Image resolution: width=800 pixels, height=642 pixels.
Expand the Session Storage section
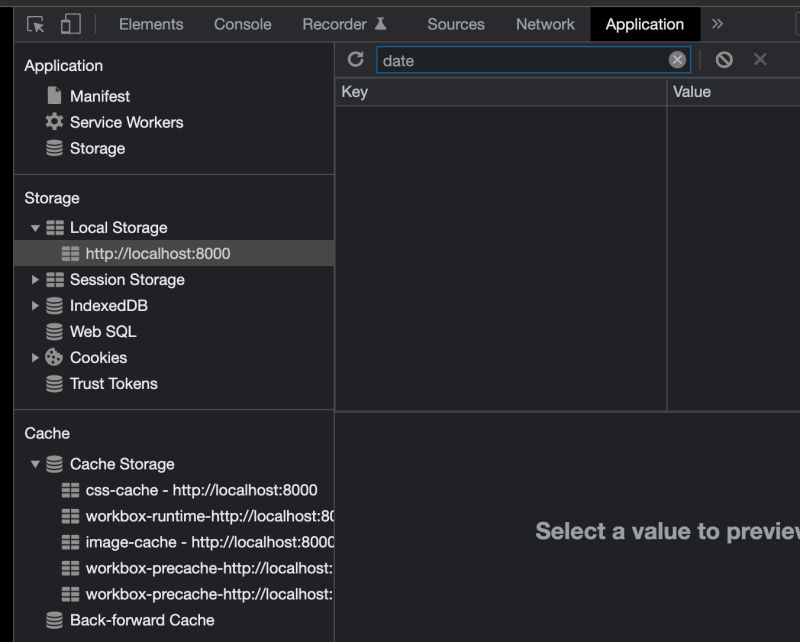[x=36, y=279]
